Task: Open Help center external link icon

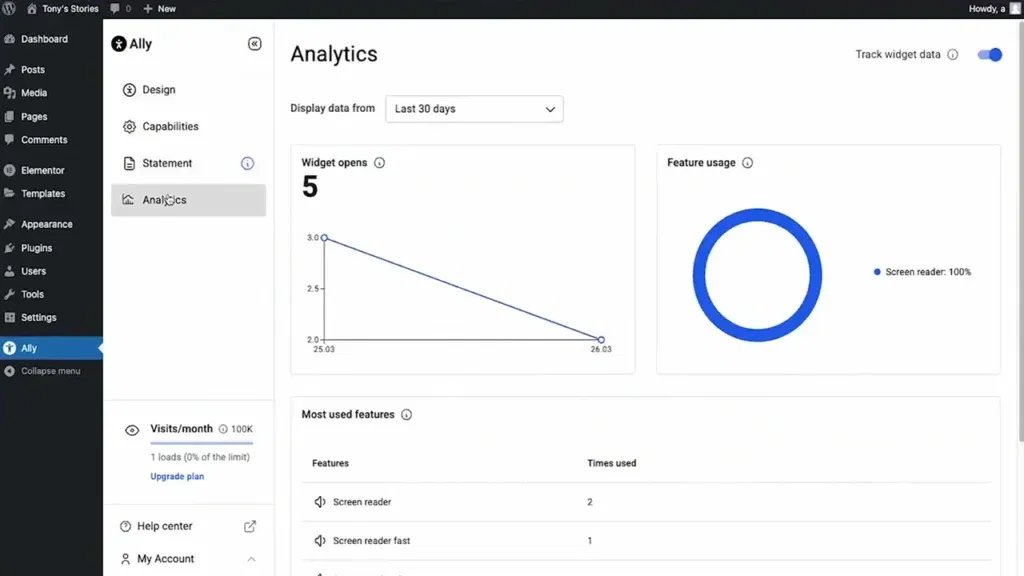Action: (250, 526)
